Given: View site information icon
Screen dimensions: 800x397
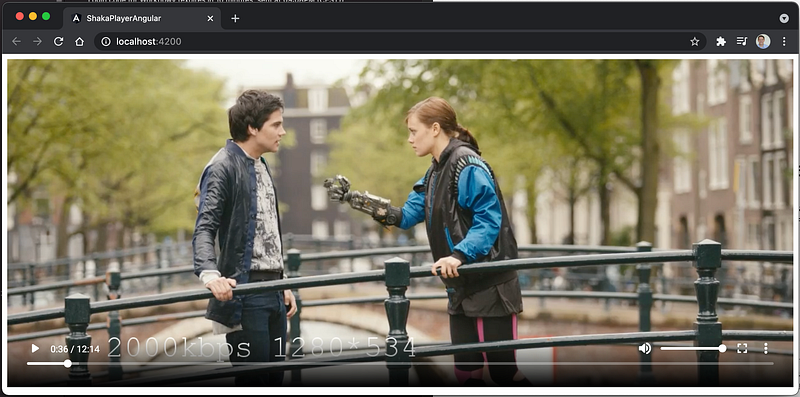Looking at the screenshot, I should click(x=106, y=41).
